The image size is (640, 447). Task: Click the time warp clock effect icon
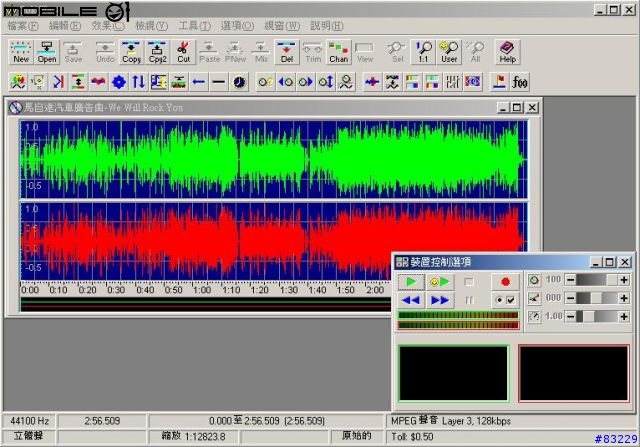click(239, 82)
